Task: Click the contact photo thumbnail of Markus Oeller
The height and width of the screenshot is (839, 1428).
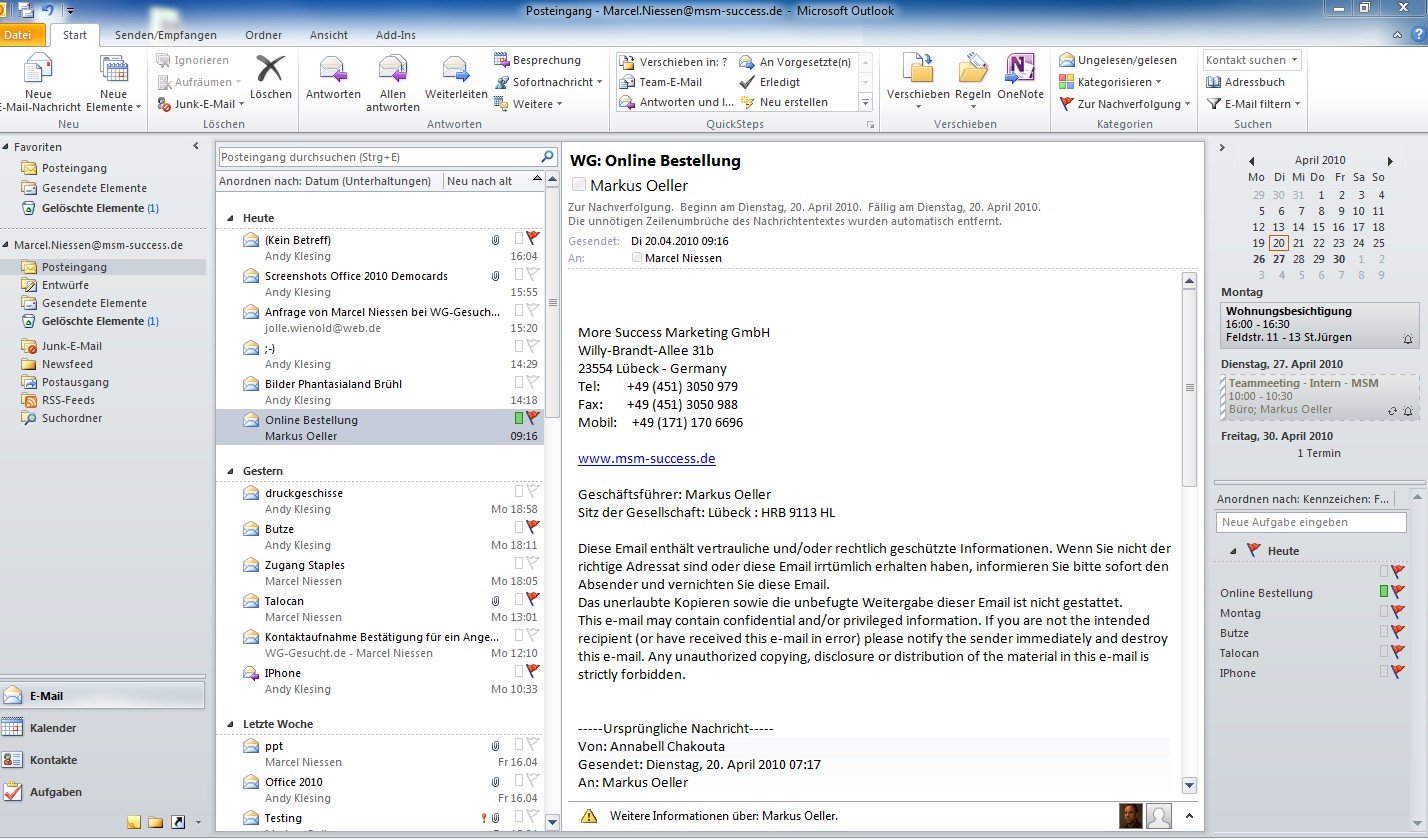Action: click(1130, 815)
